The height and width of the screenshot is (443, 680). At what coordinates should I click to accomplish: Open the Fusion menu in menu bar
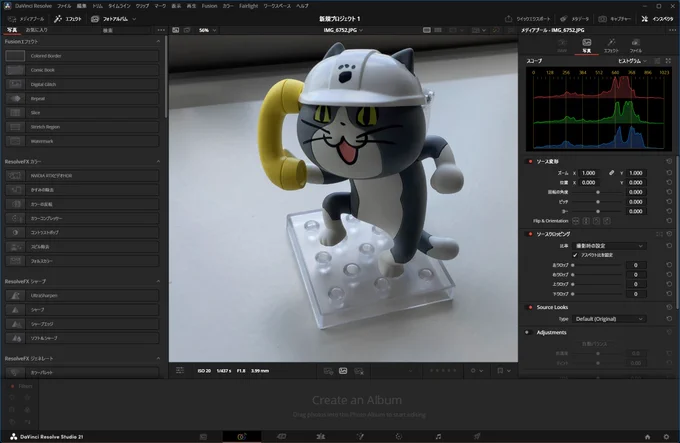pos(209,6)
